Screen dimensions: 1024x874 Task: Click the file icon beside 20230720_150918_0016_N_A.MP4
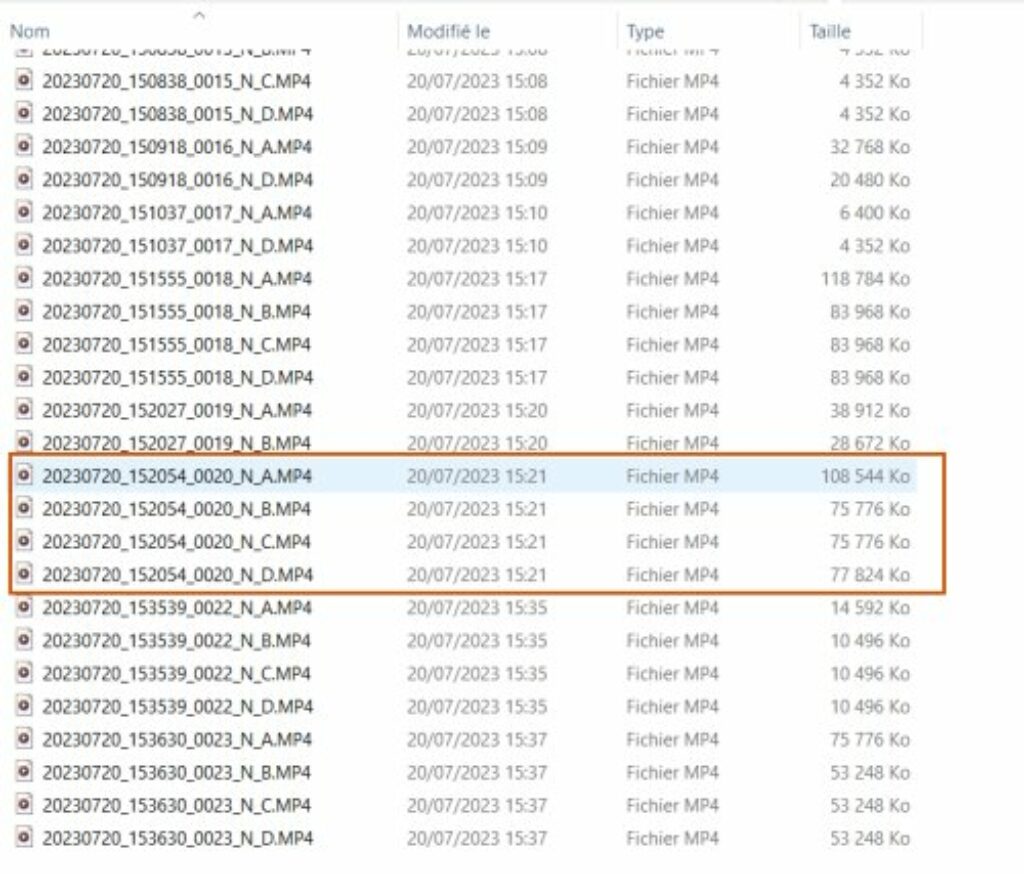tap(26, 147)
